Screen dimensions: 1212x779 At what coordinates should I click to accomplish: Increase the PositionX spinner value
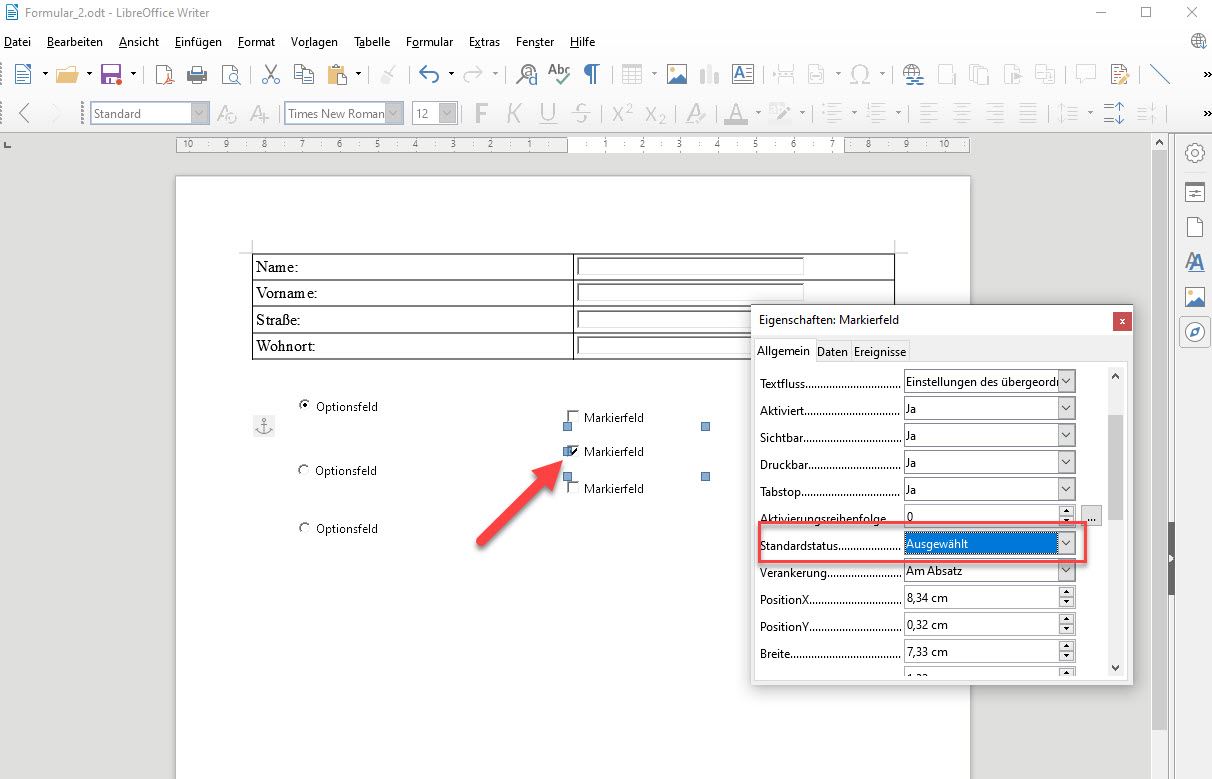click(x=1067, y=592)
